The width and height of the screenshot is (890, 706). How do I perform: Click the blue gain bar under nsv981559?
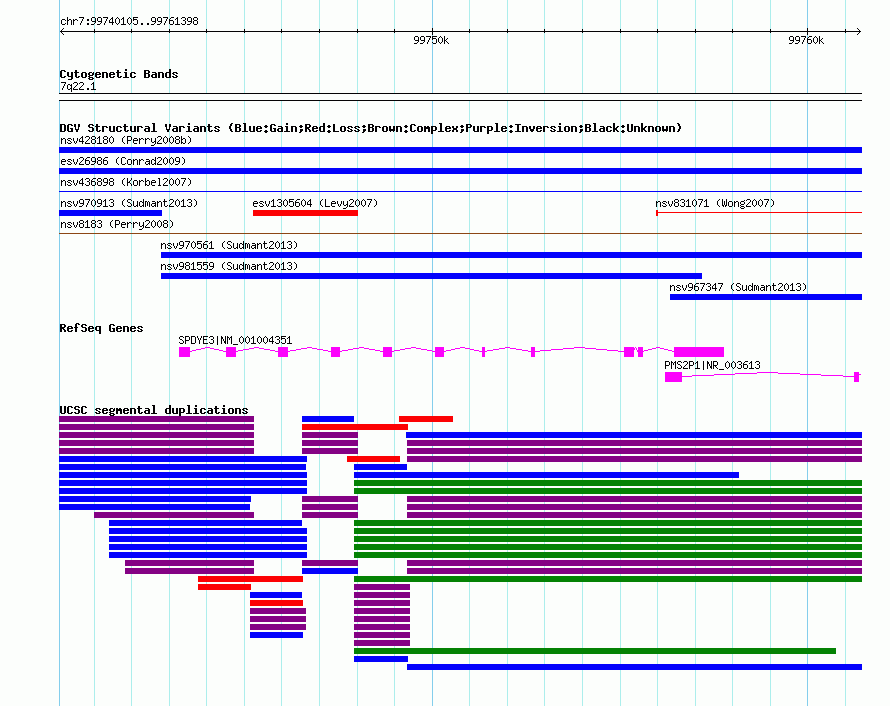pyautogui.click(x=431, y=276)
